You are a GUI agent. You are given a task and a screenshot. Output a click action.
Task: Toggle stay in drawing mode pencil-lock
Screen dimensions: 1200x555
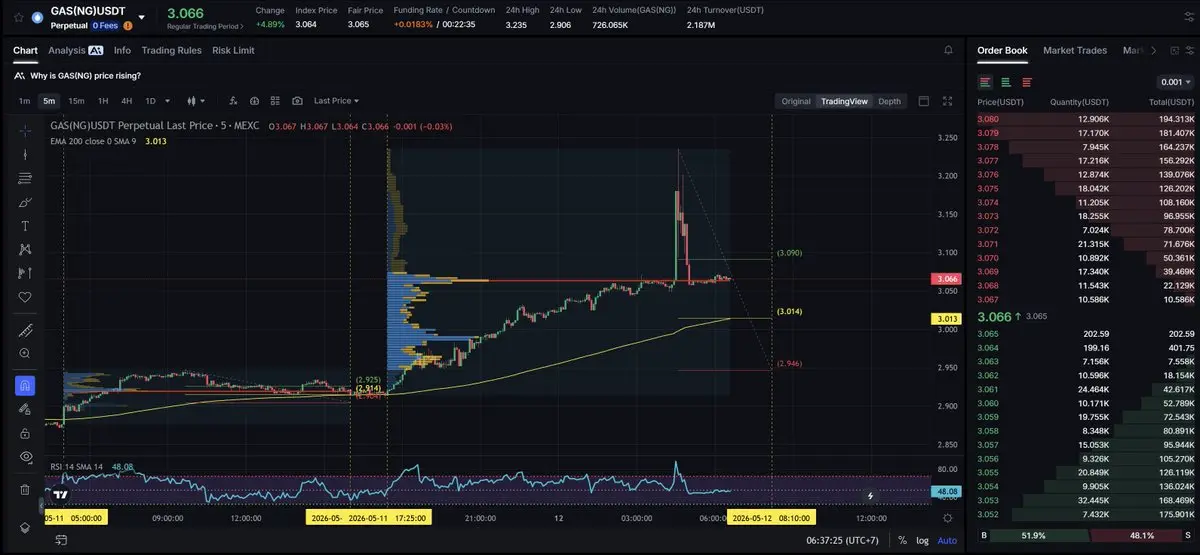tap(25, 408)
